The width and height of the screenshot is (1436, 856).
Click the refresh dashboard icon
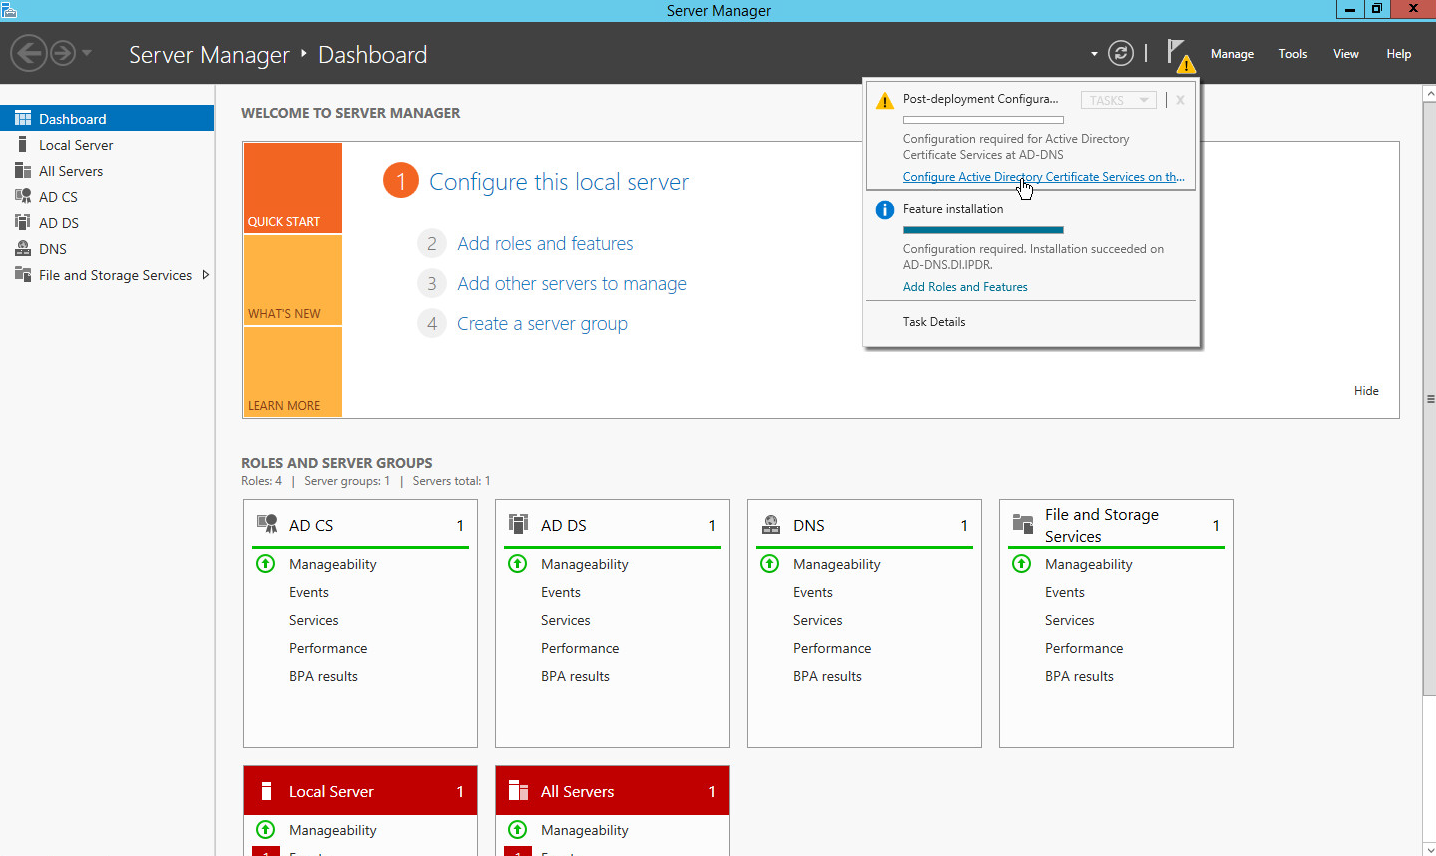[1121, 54]
